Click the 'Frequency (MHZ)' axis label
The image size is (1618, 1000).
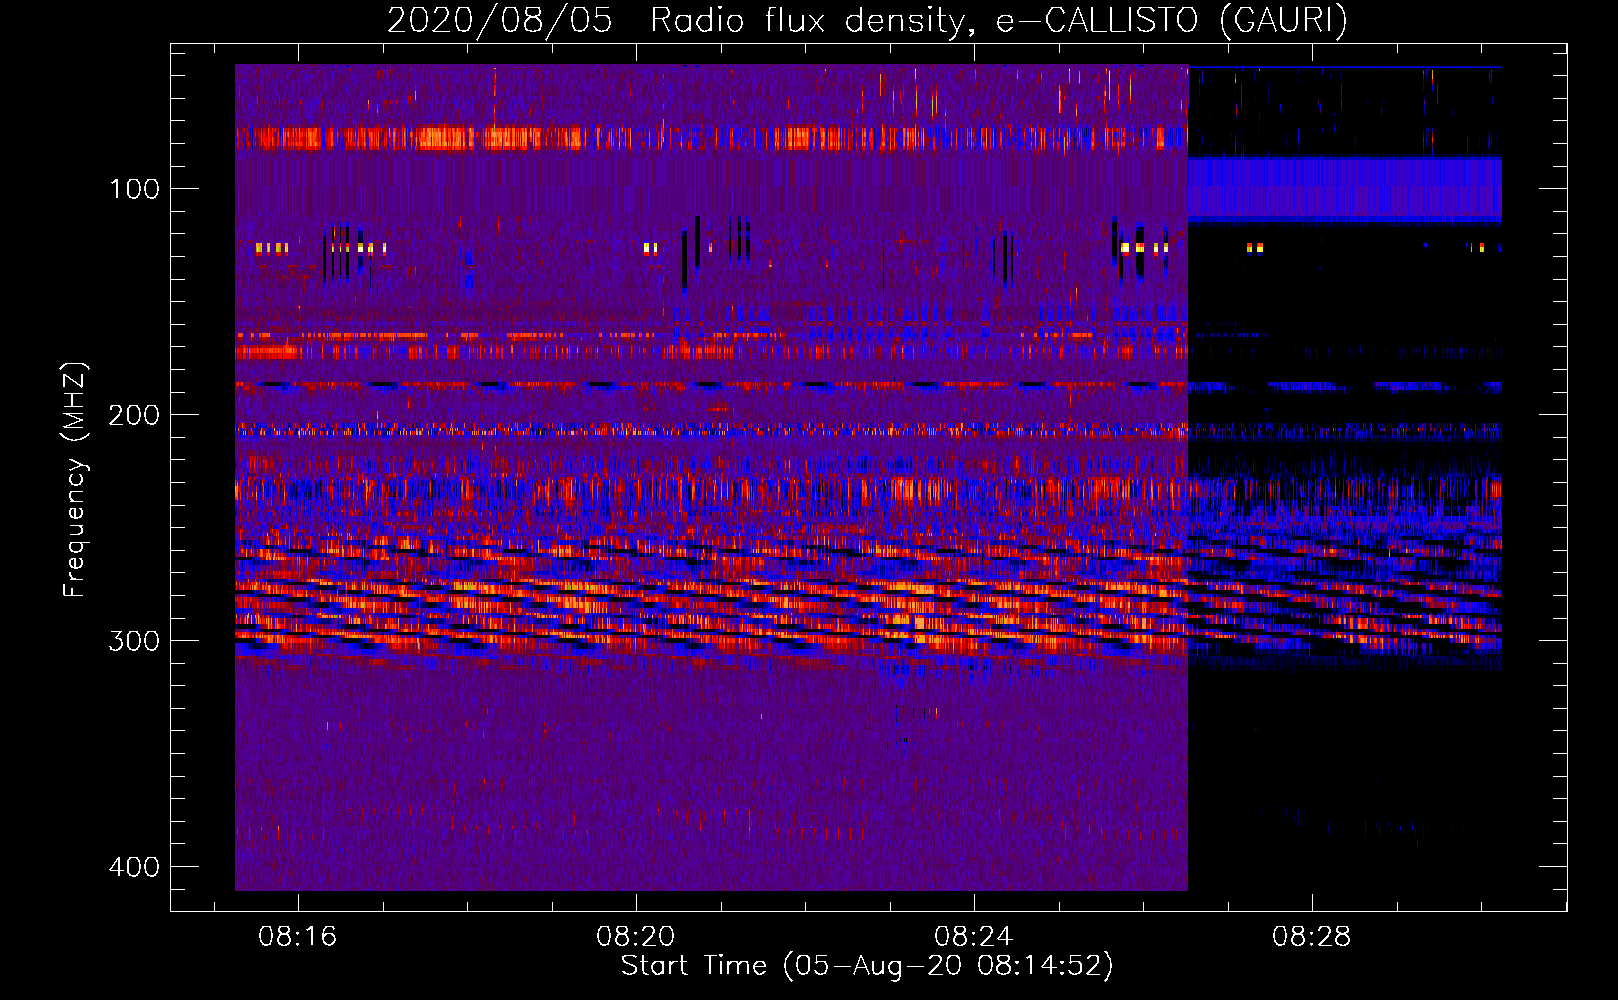[75, 479]
